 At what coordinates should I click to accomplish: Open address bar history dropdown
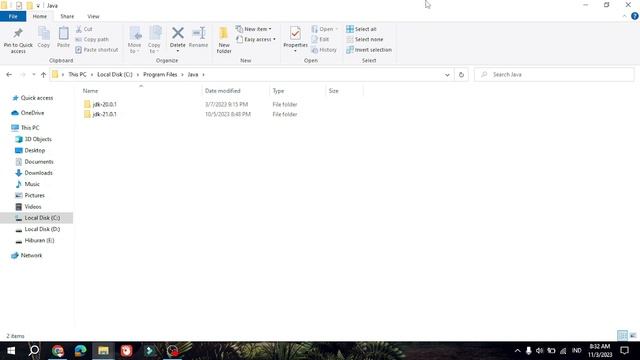[447, 75]
